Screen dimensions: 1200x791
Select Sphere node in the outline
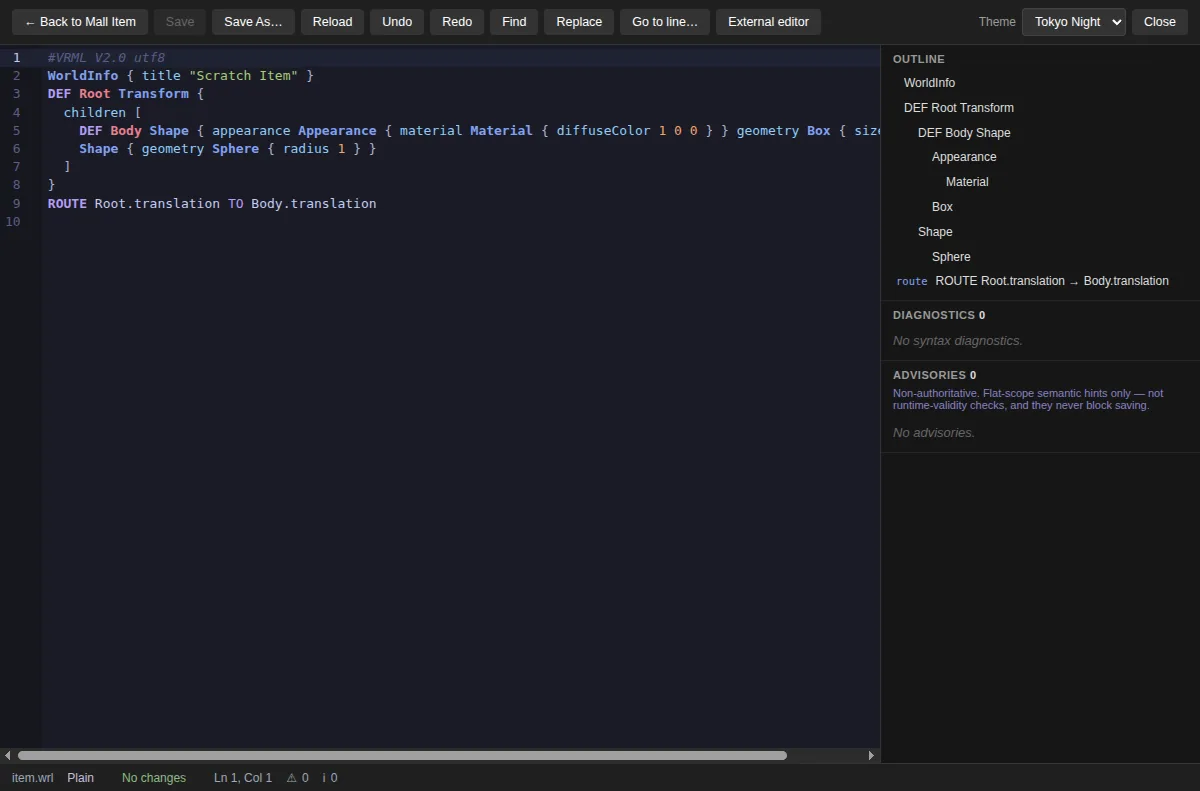pos(951,257)
